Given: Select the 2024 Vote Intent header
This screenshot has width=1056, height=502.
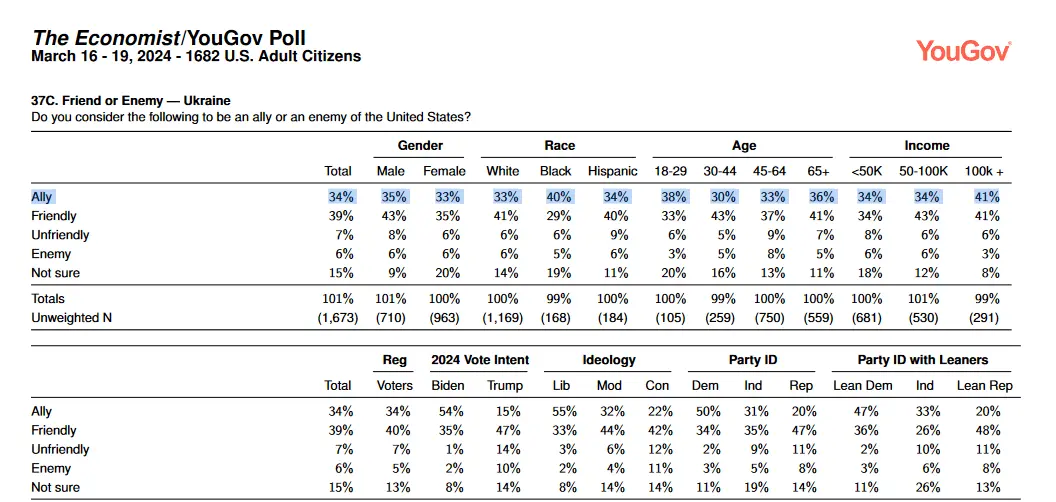Looking at the screenshot, I should (480, 359).
